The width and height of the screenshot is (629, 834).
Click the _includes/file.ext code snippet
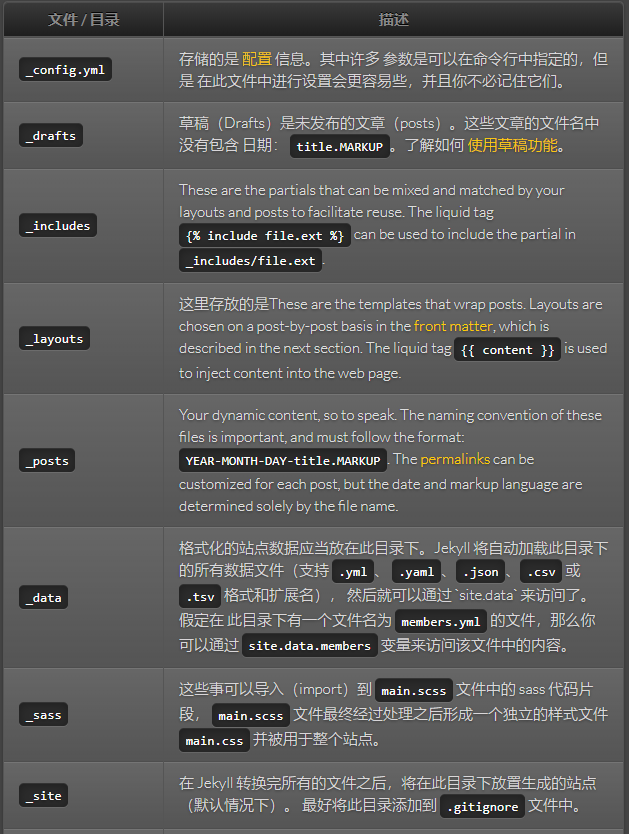[250, 261]
